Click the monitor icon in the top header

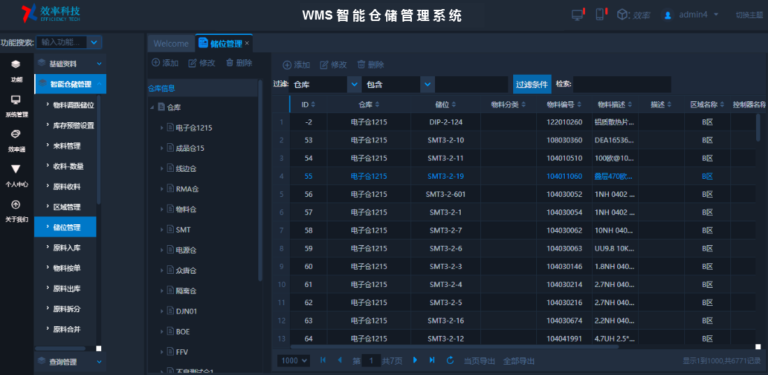tap(577, 15)
